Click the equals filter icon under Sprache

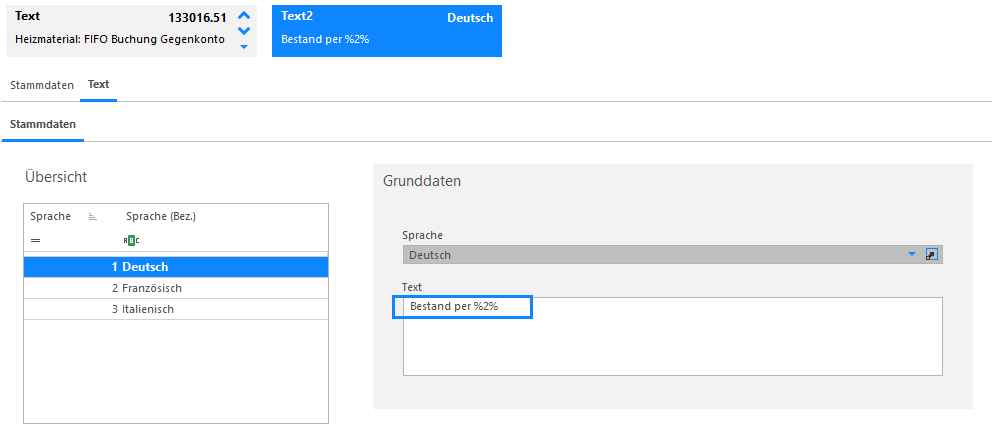point(35,240)
